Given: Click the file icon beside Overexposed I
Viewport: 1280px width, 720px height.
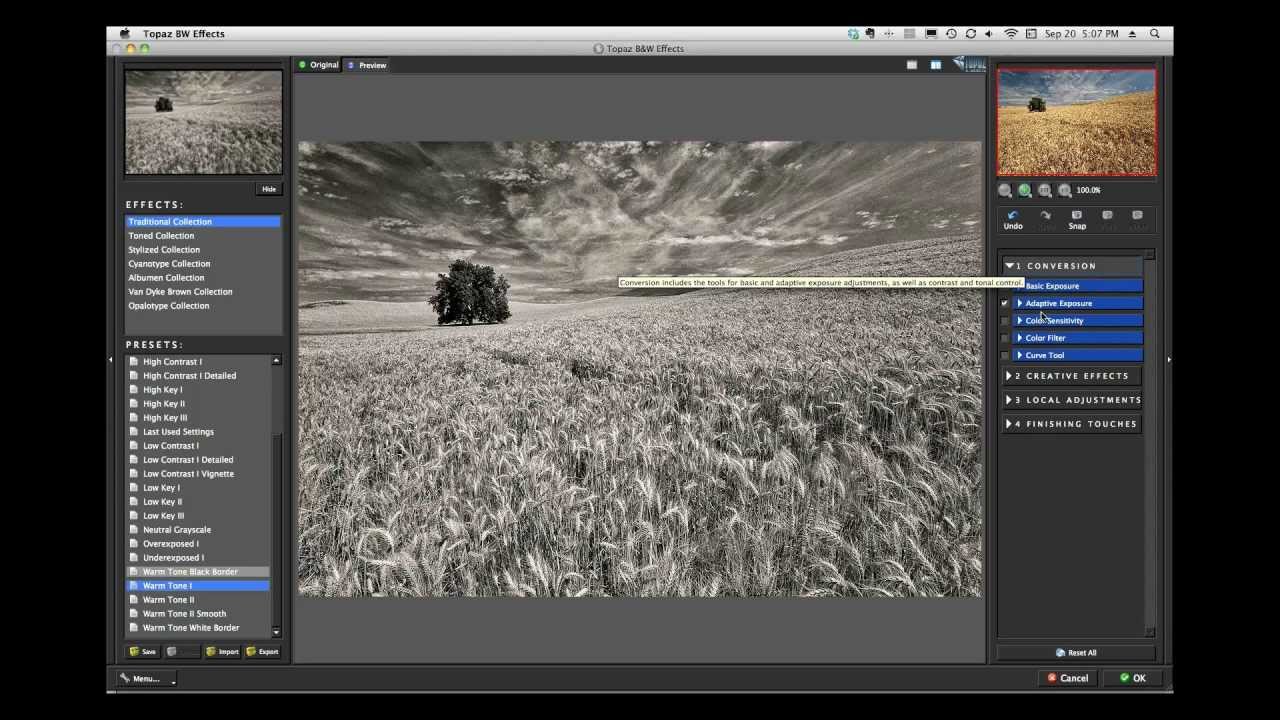Looking at the screenshot, I should (x=134, y=544).
